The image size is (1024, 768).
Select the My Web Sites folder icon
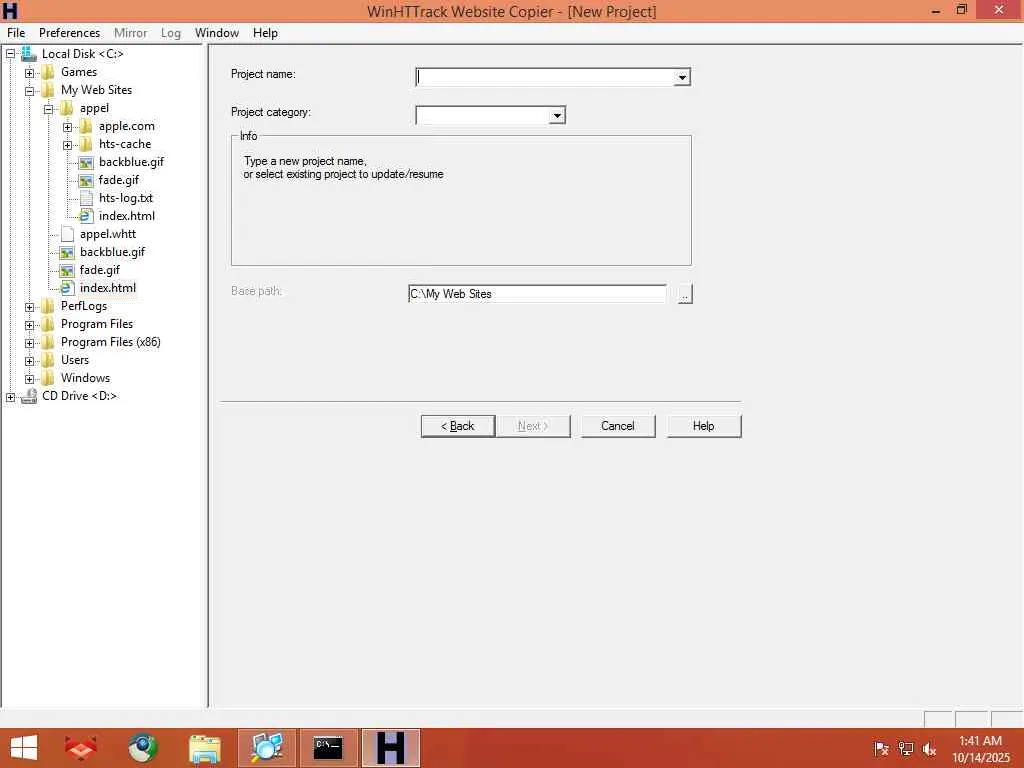click(x=48, y=90)
